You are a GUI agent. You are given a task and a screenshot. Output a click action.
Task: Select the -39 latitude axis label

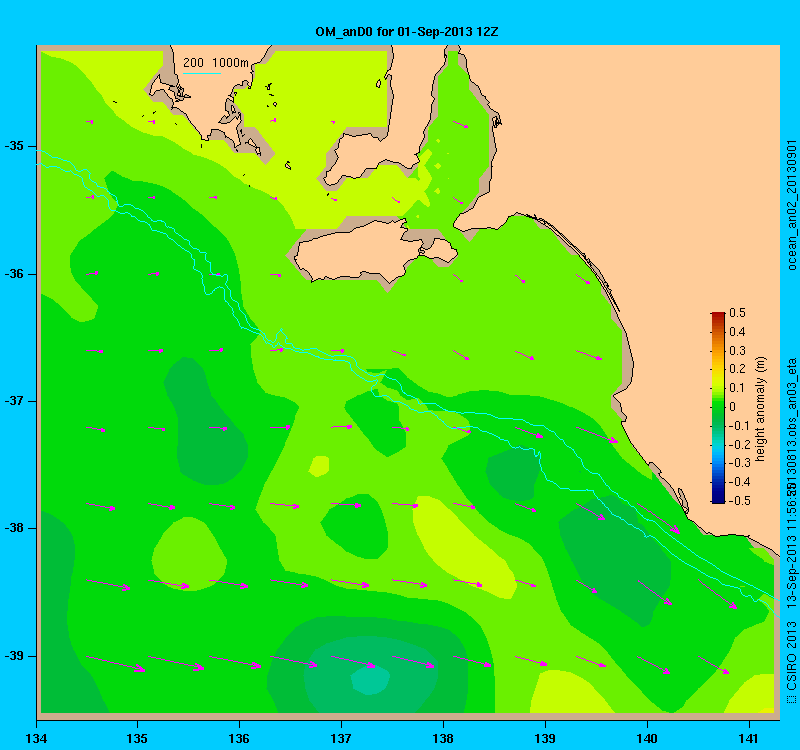pos(14,656)
